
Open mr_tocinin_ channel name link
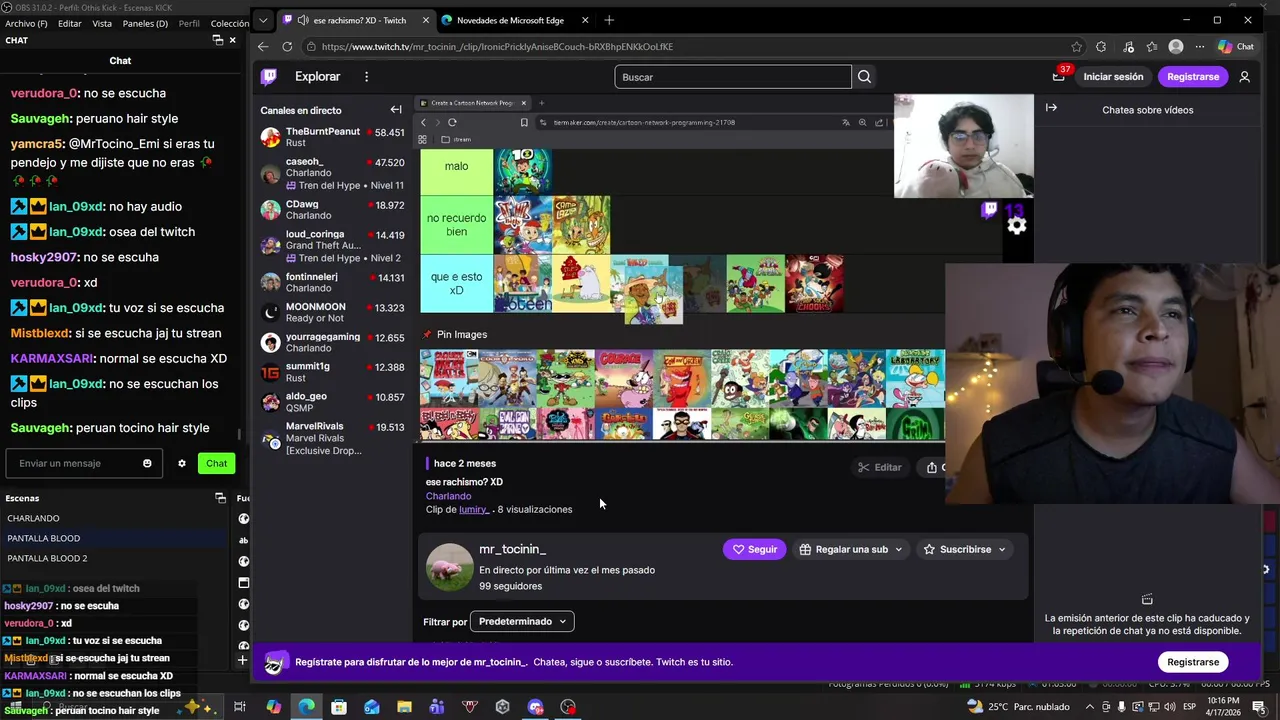(512, 549)
